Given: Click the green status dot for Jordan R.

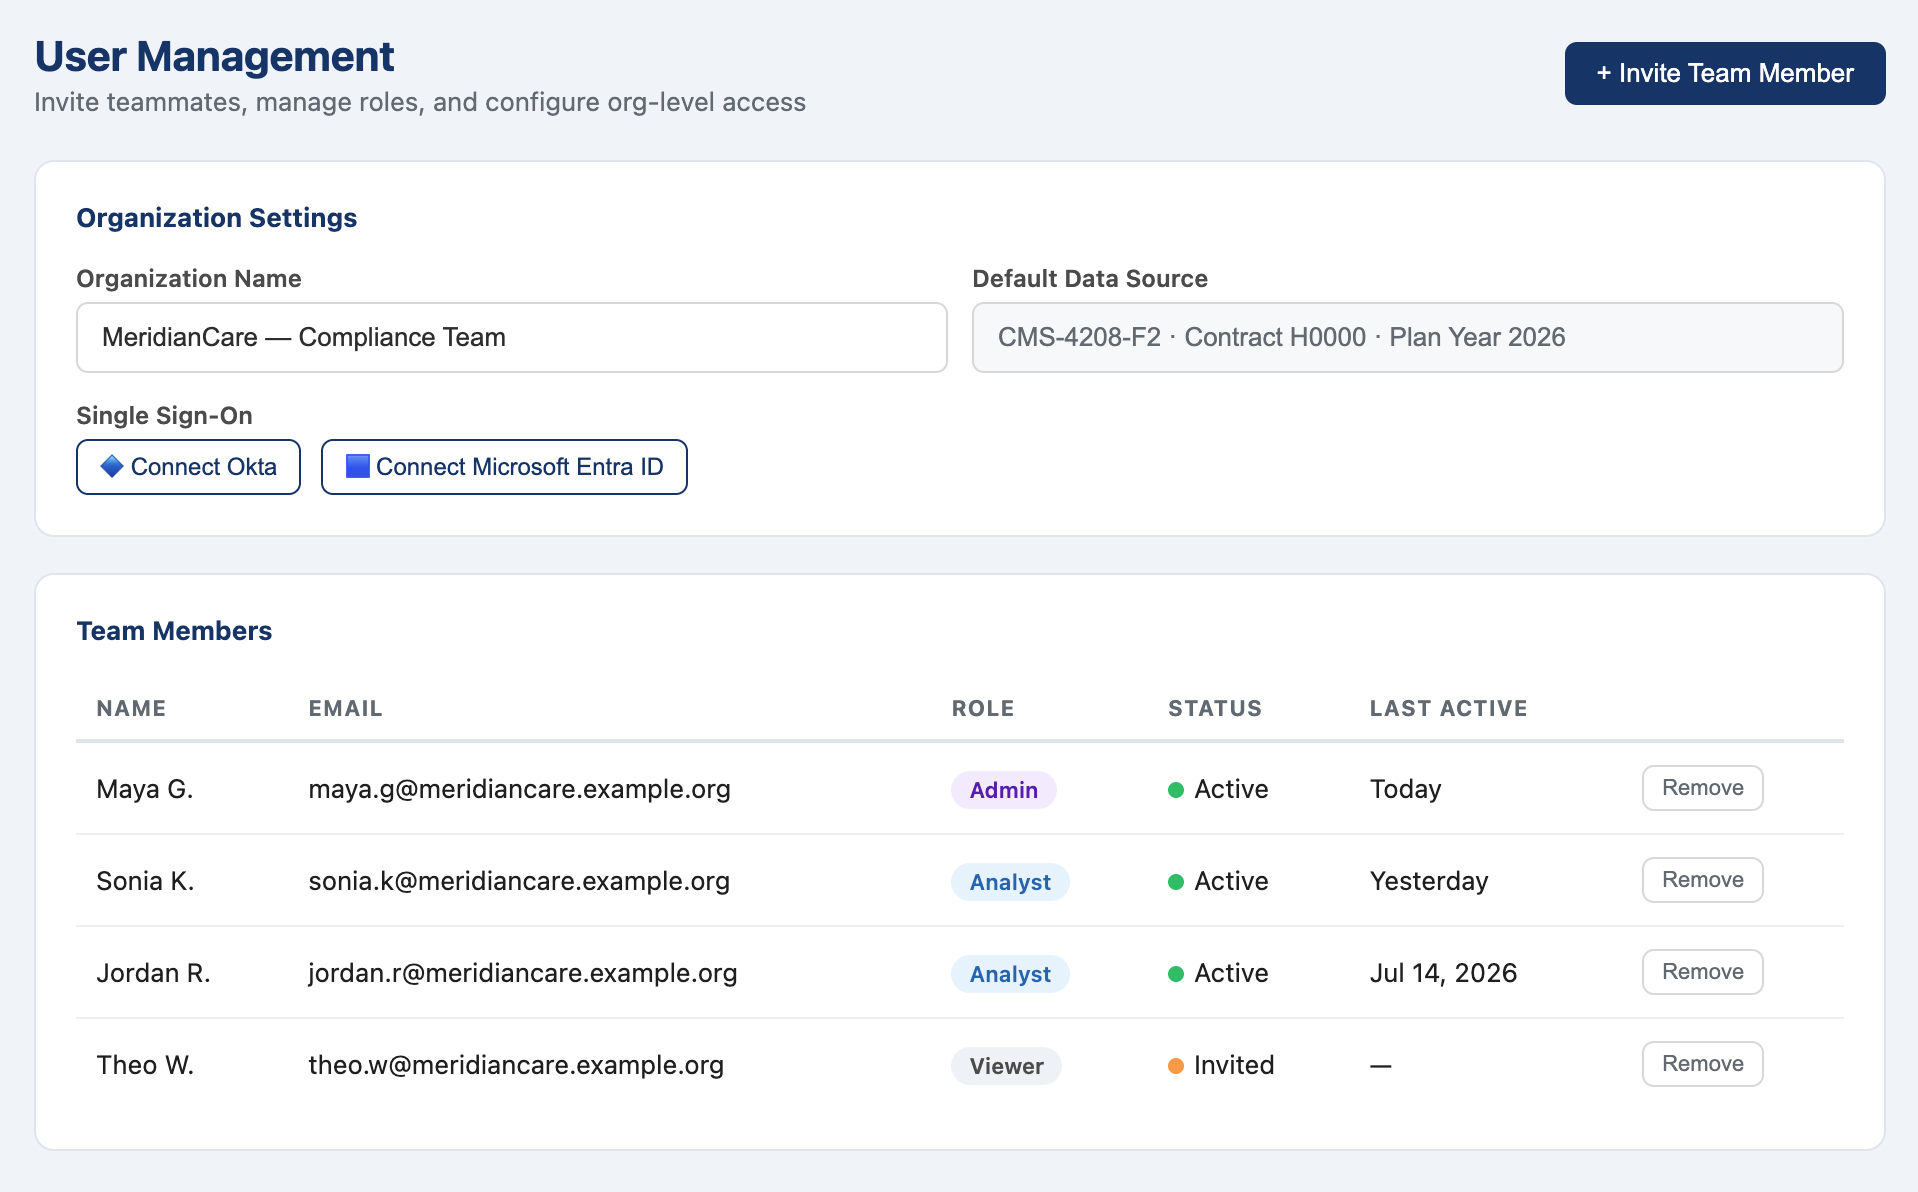Looking at the screenshot, I should [x=1176, y=974].
